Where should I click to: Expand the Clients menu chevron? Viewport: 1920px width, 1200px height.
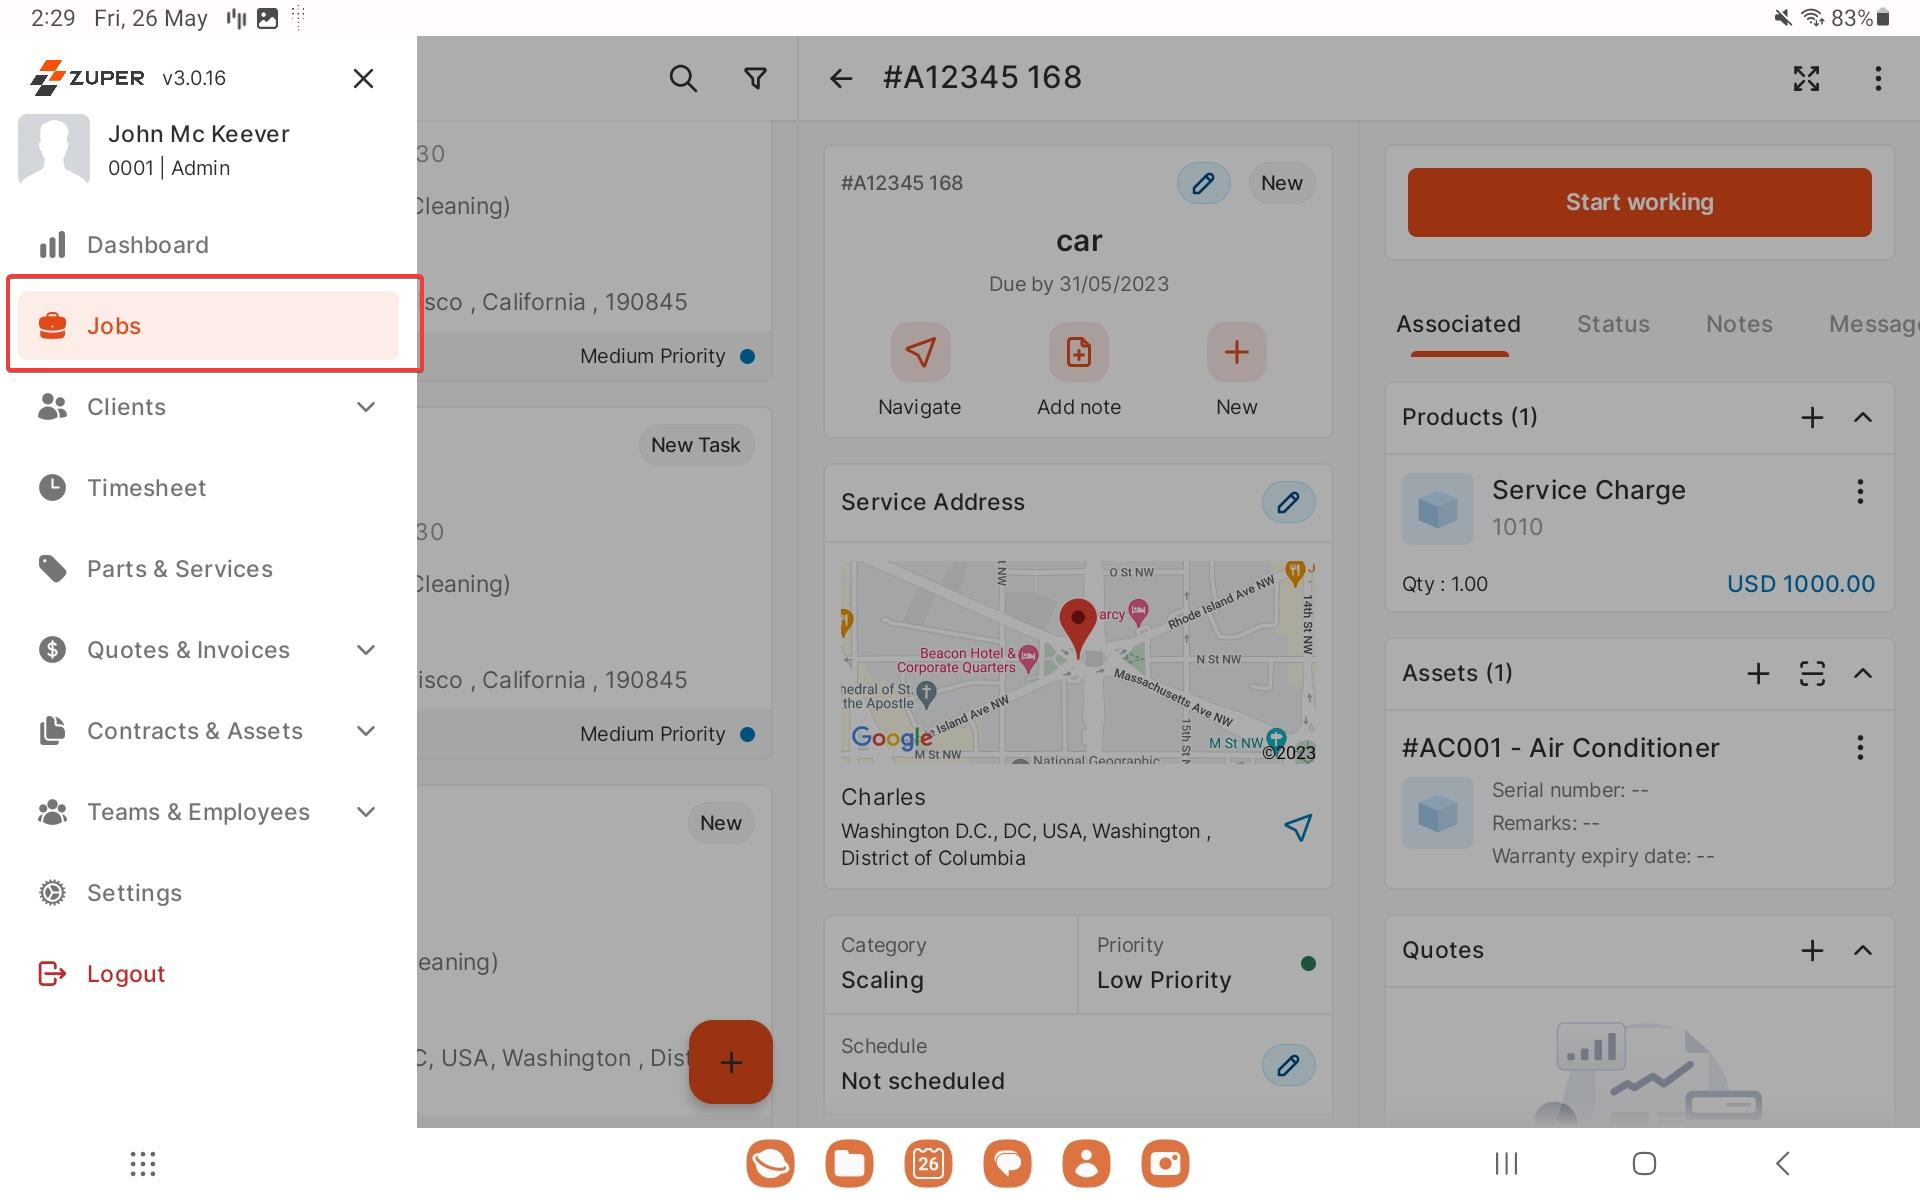tap(366, 407)
